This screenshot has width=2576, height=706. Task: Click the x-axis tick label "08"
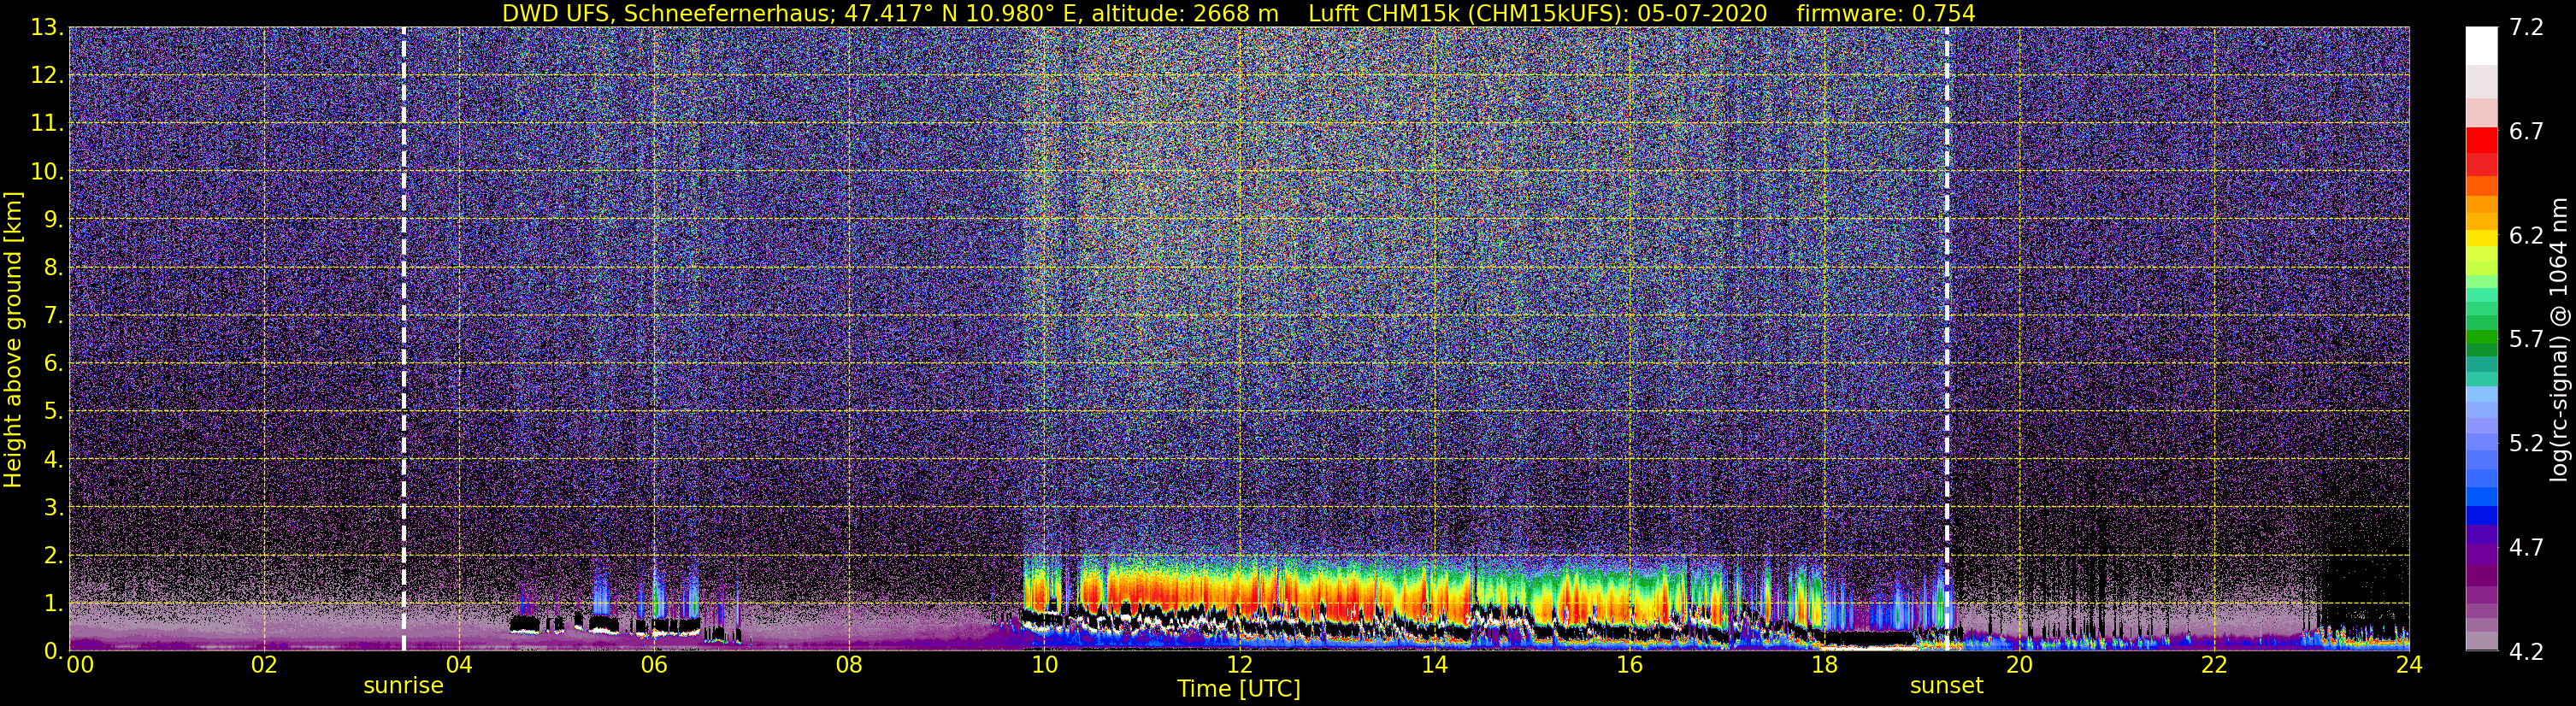click(849, 666)
